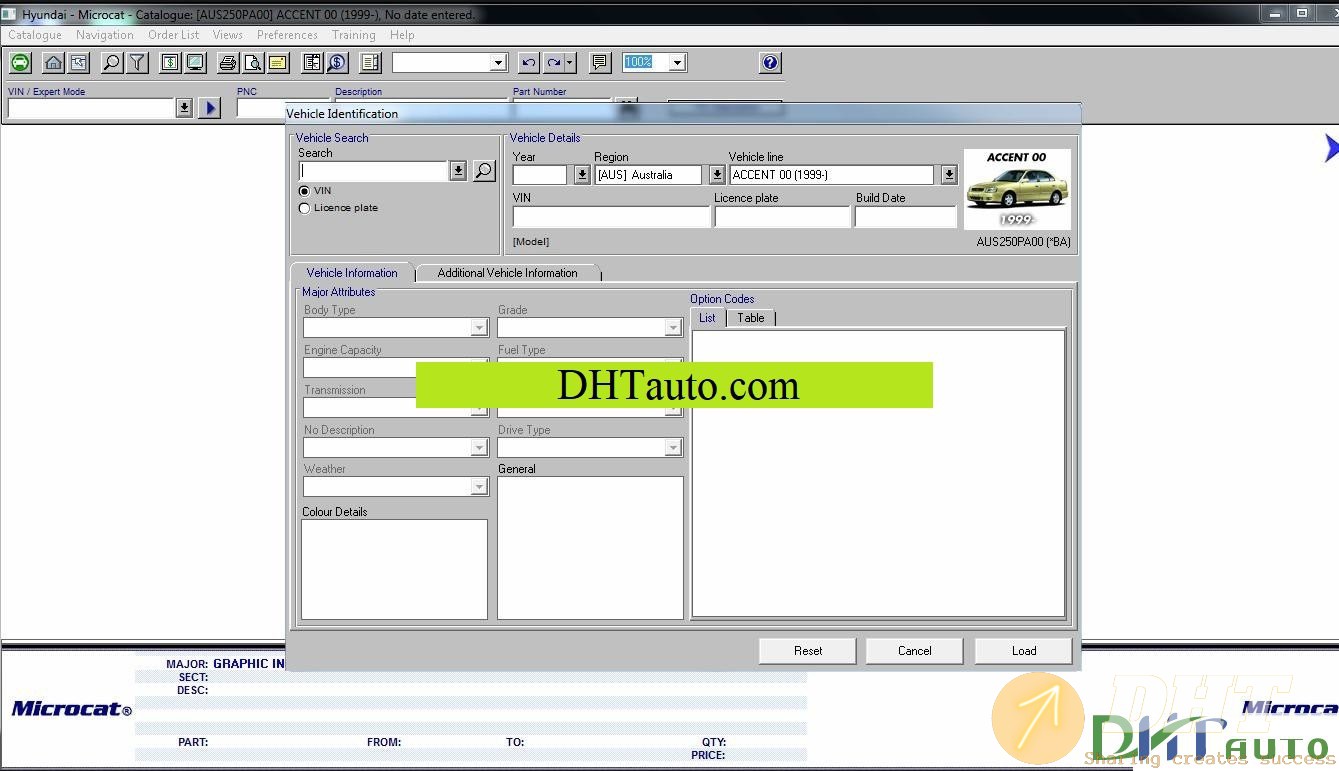Open the Year dropdown
The width and height of the screenshot is (1339, 771).
click(x=582, y=175)
